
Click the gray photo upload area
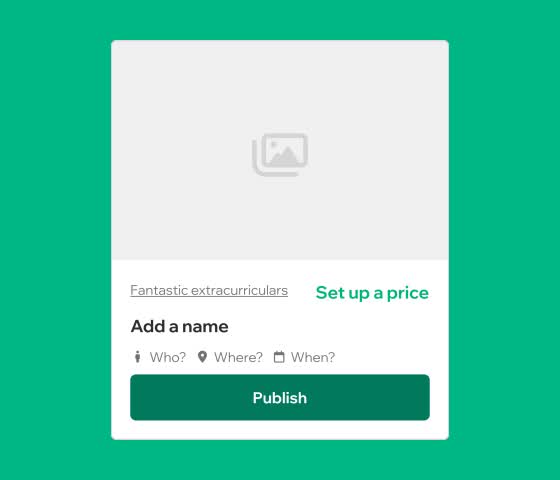click(280, 150)
